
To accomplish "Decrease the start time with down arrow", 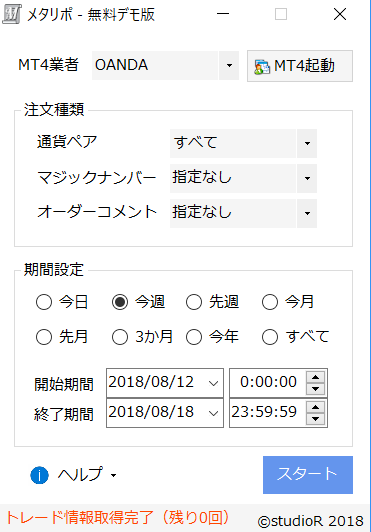I will pyautogui.click(x=315, y=389).
